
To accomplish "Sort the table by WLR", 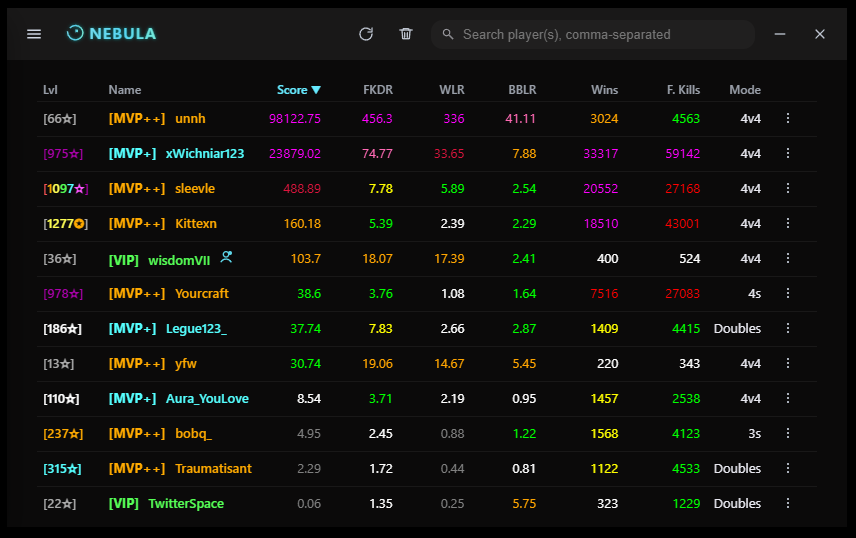I will coord(451,90).
